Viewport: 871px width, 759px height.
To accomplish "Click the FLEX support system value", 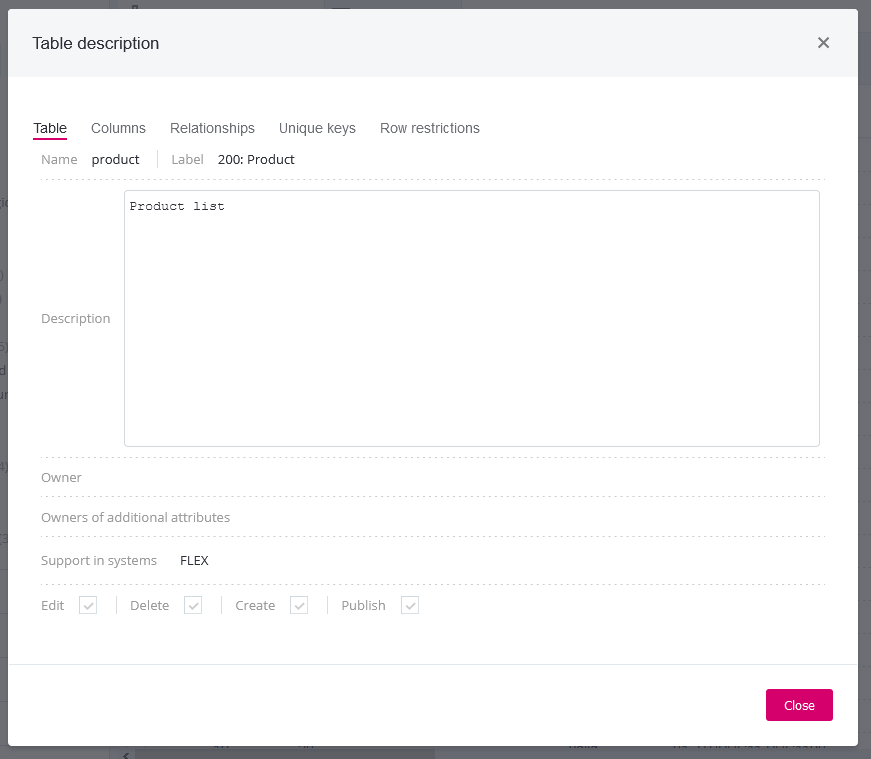I will (x=194, y=560).
